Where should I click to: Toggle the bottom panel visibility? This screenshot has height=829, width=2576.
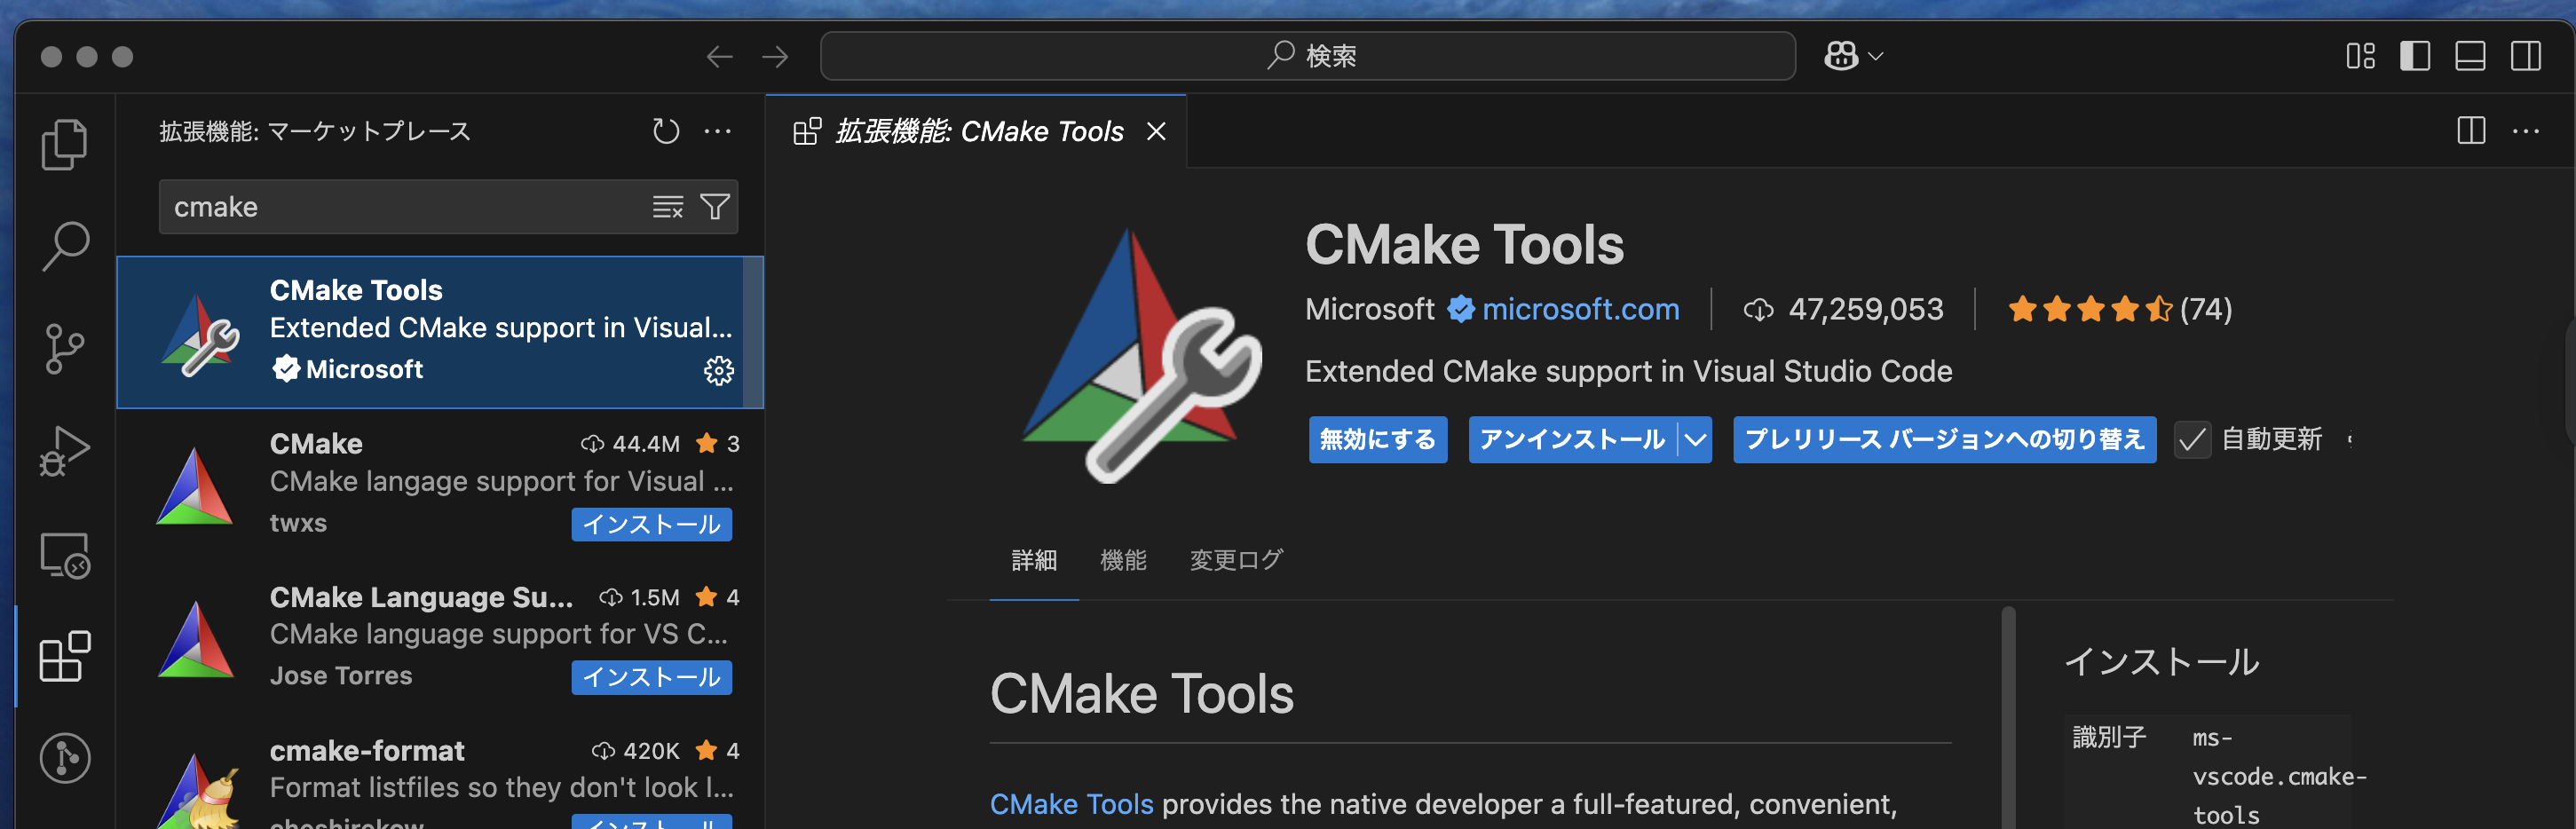click(2470, 56)
